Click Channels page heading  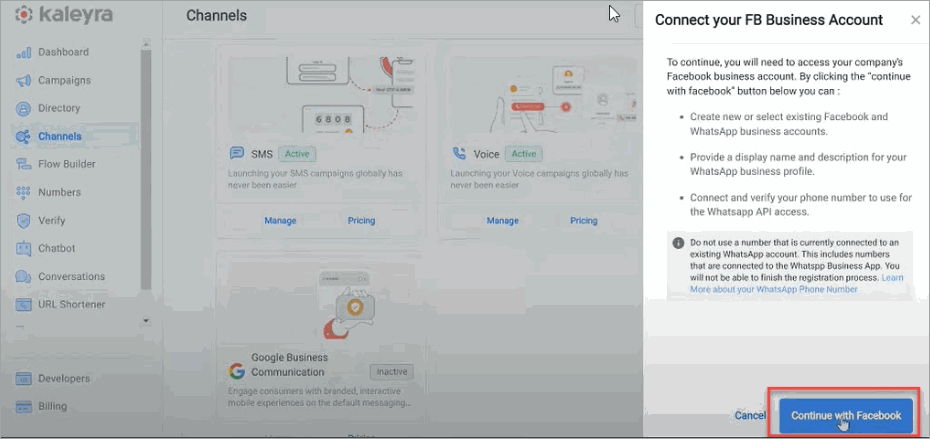coord(216,15)
